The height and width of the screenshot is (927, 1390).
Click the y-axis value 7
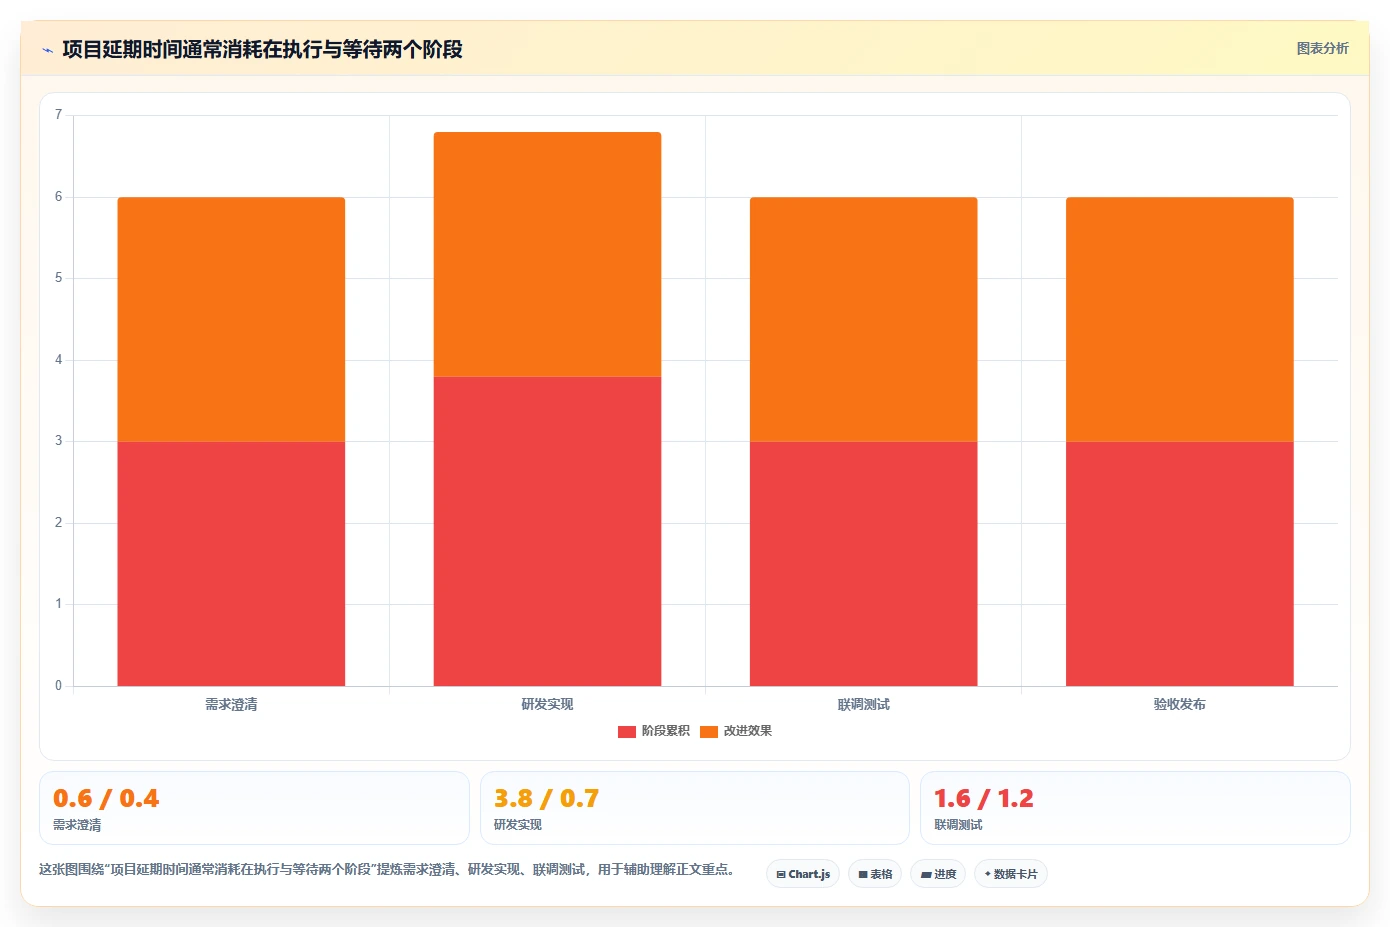pos(58,115)
